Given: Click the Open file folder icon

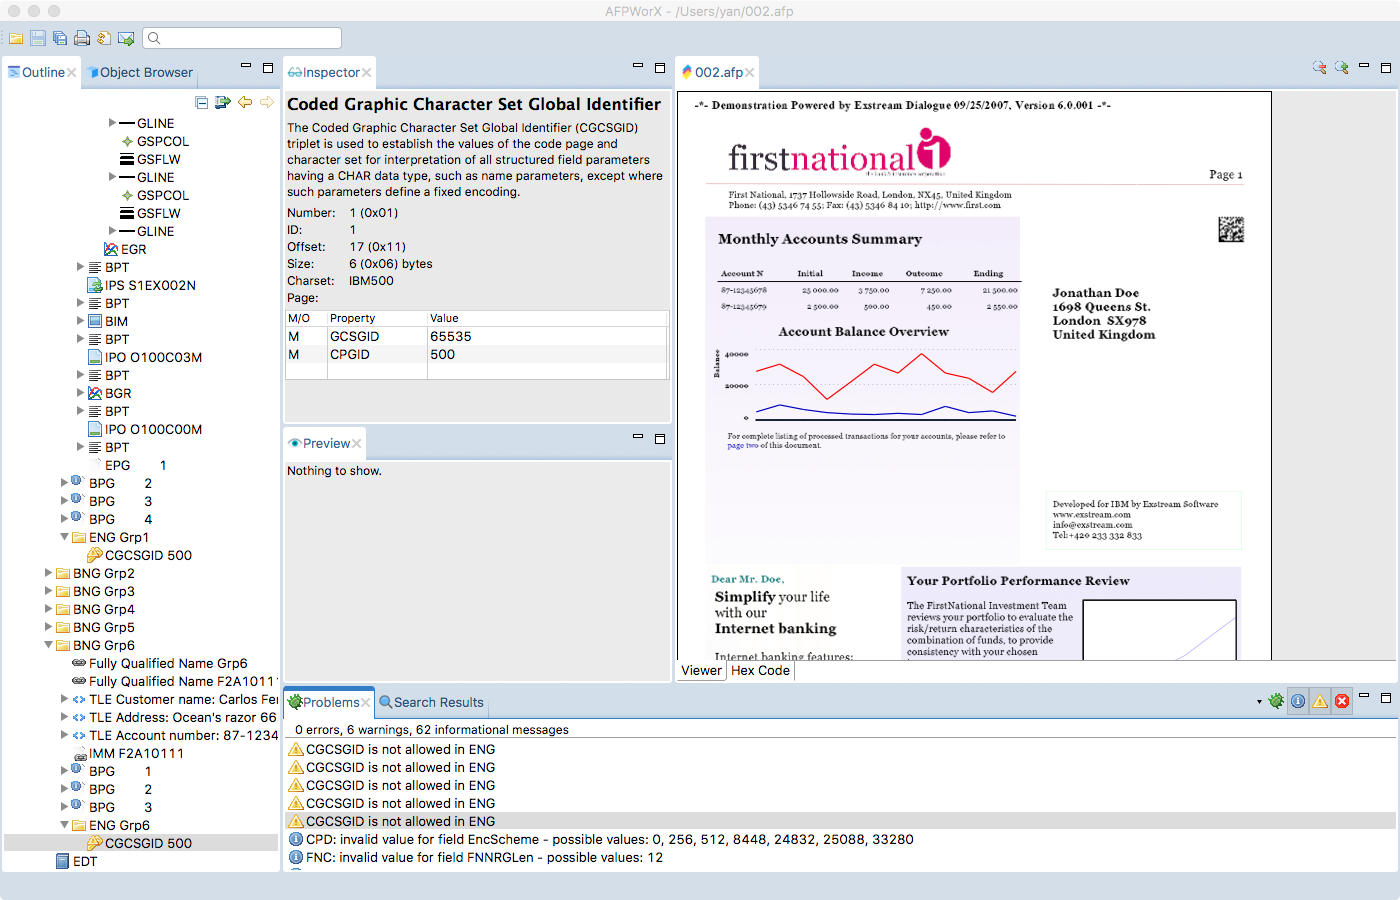Looking at the screenshot, I should click(16, 38).
